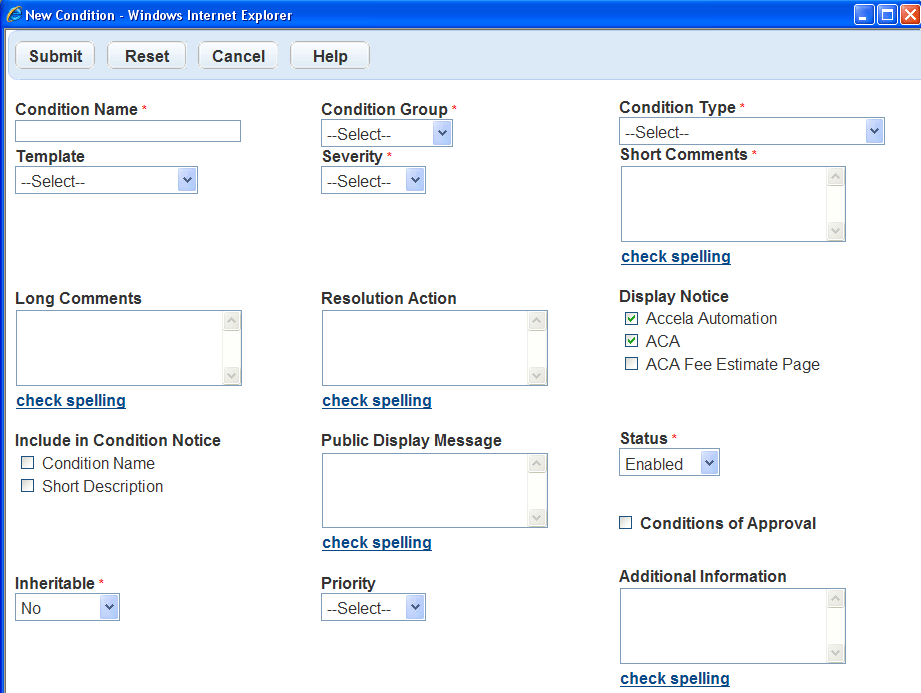Toggle the Conditions of Approval checkbox

click(x=625, y=522)
